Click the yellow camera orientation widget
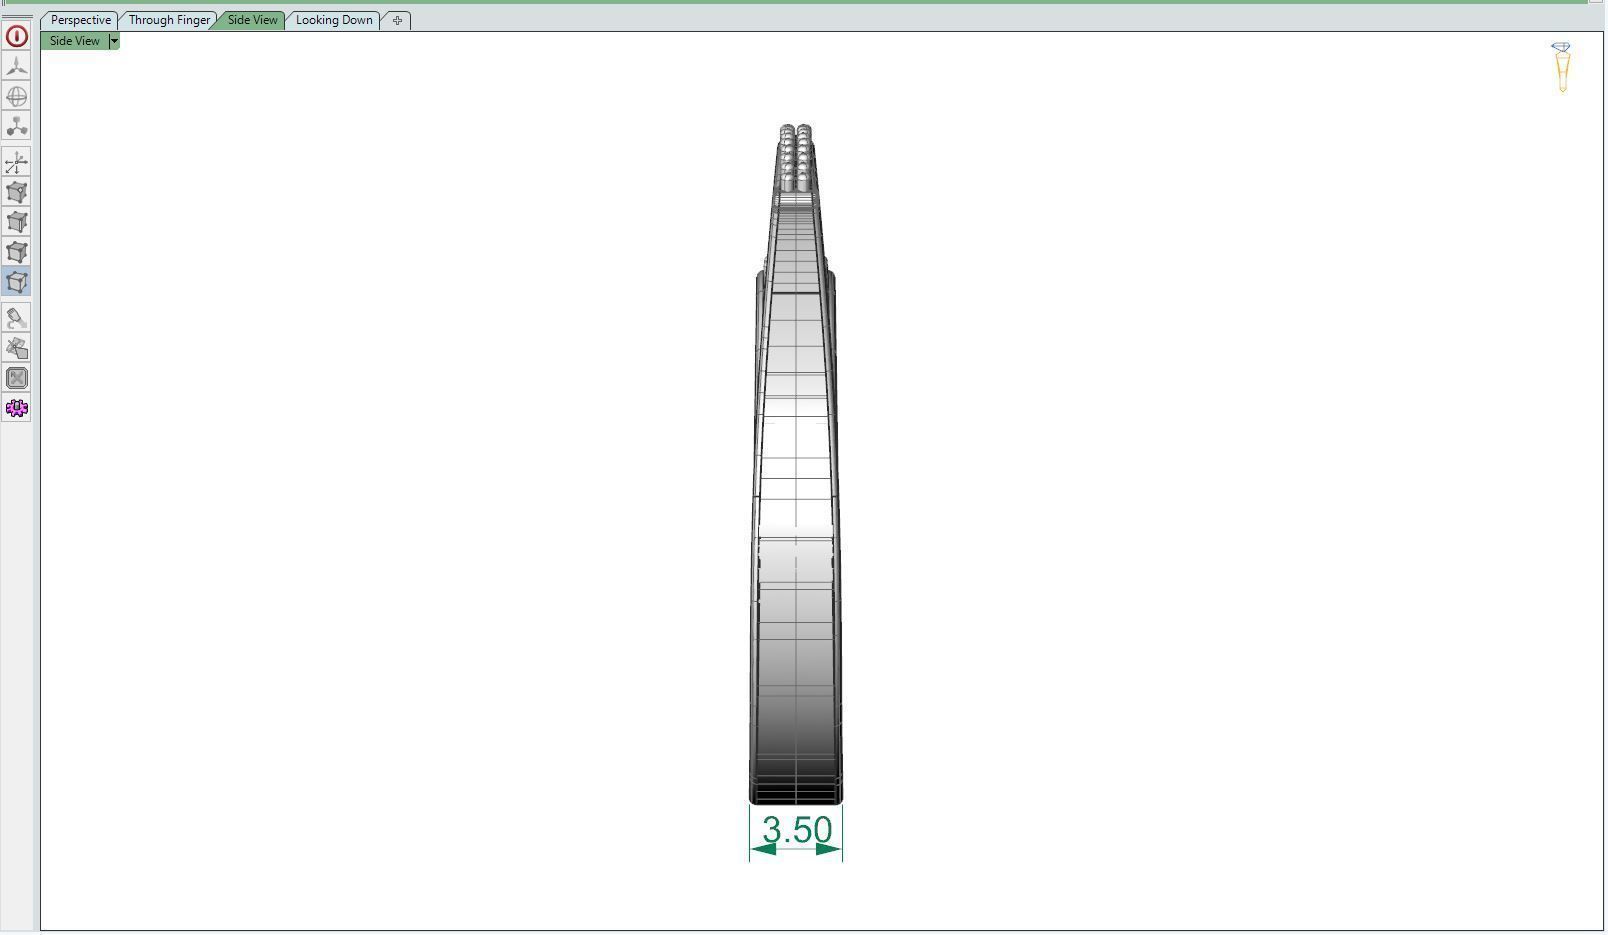This screenshot has width=1608, height=935. [1562, 67]
